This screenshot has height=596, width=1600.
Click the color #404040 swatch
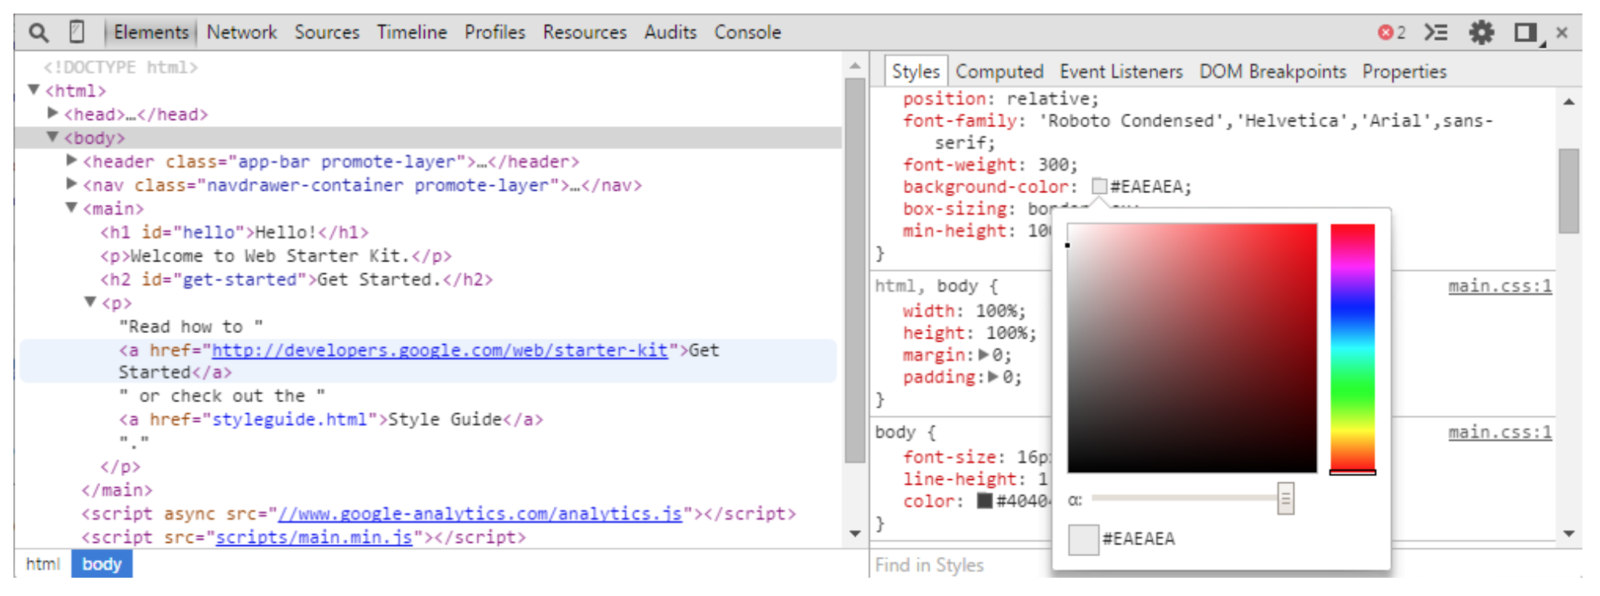[x=984, y=501]
